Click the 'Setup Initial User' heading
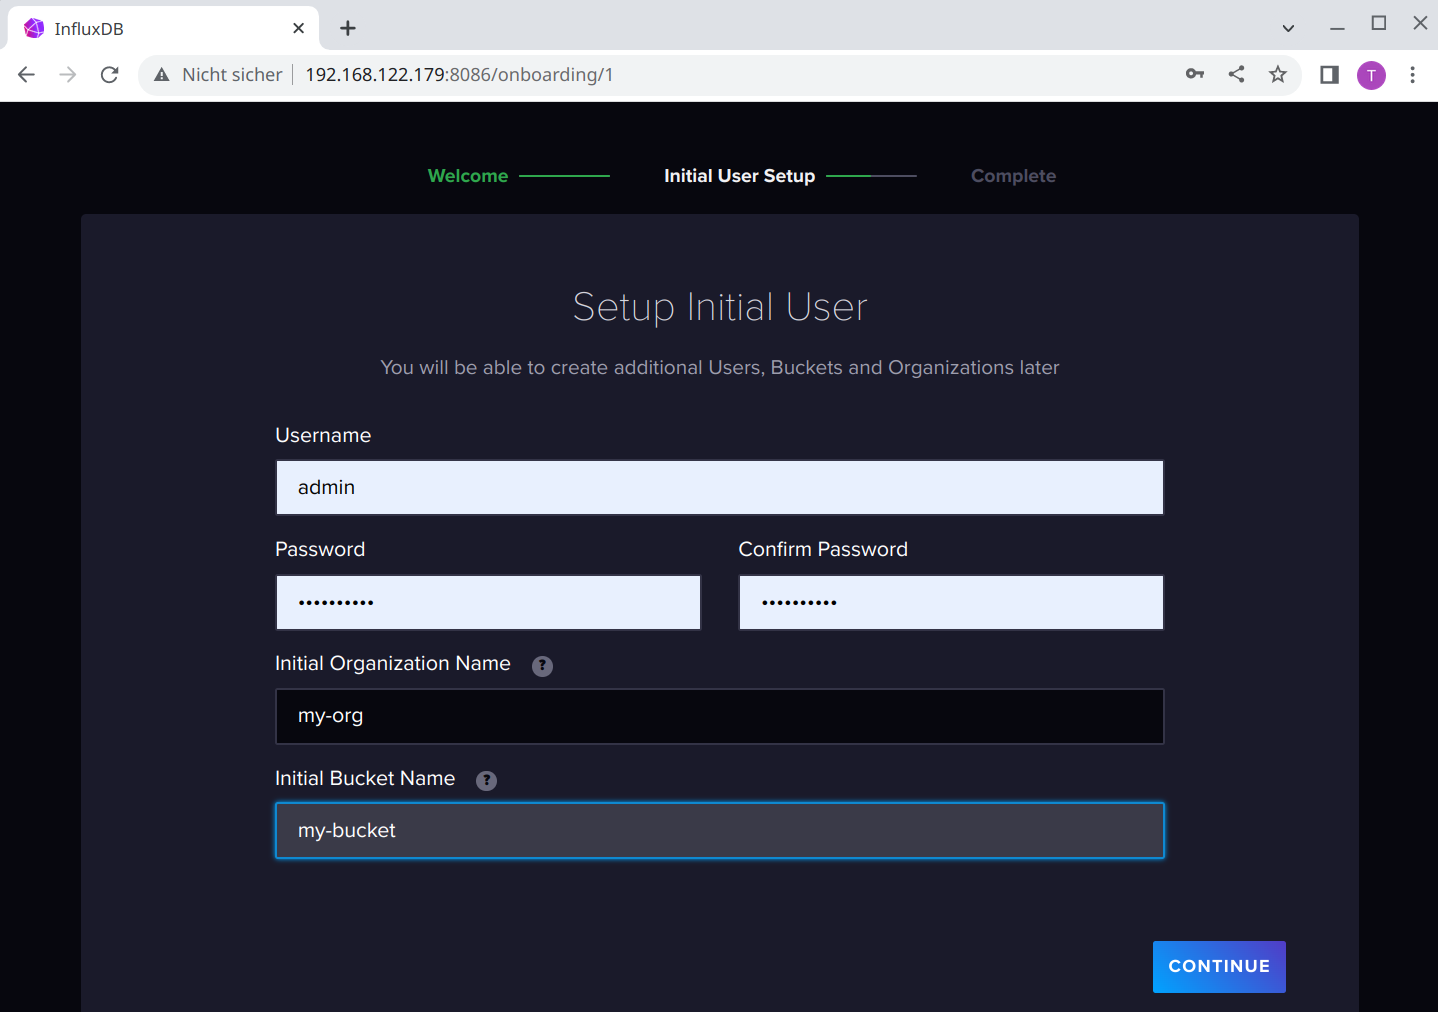Screen dimensions: 1438x1012 coord(720,307)
